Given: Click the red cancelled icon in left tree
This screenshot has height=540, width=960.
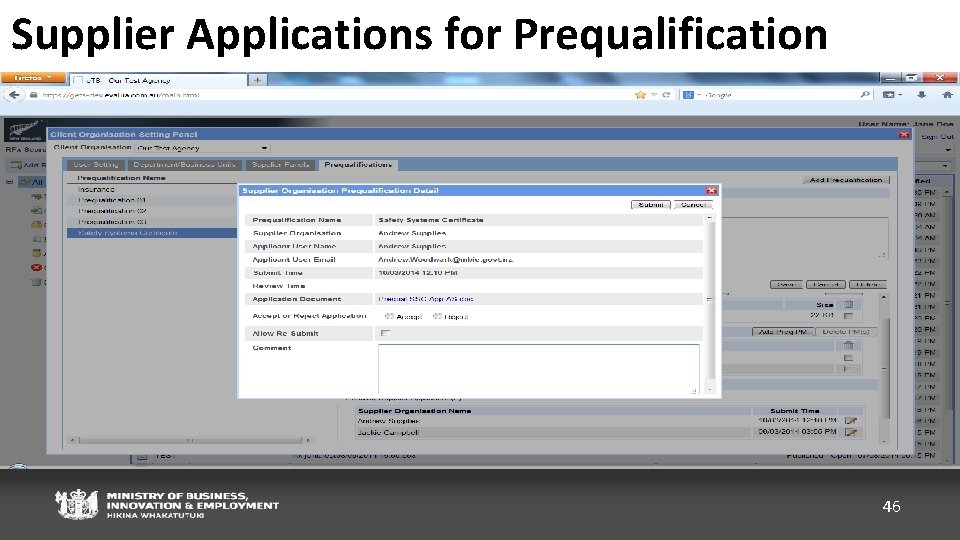Looking at the screenshot, I should point(36,267).
